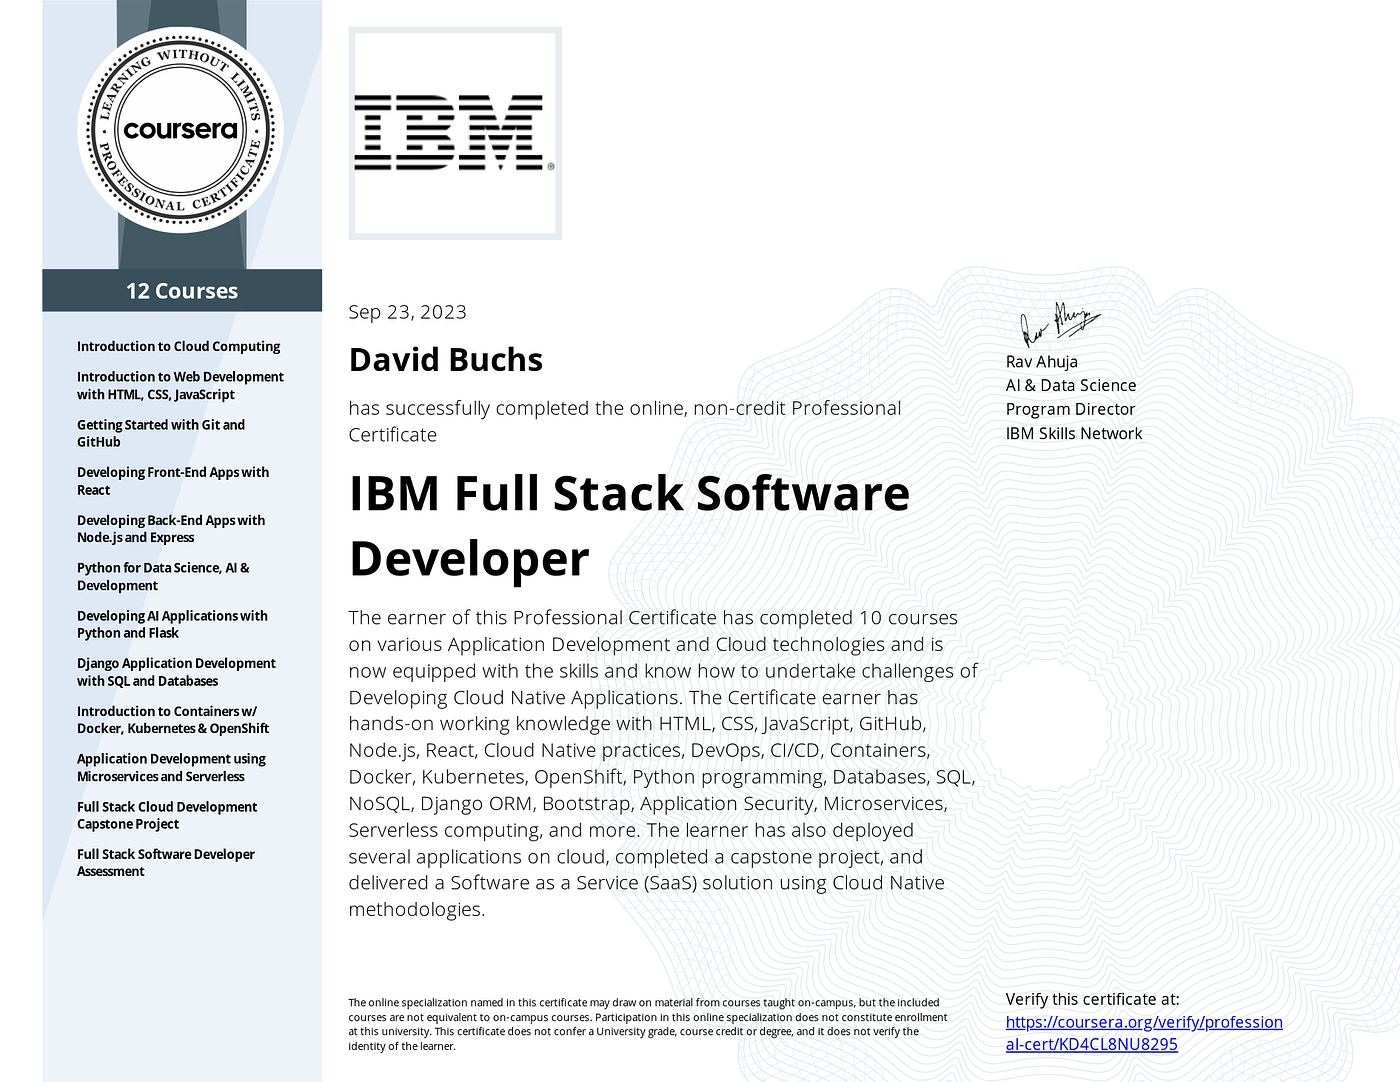This screenshot has height=1082, width=1400.
Task: Click the 12 Courses banner
Action: pyautogui.click(x=181, y=290)
